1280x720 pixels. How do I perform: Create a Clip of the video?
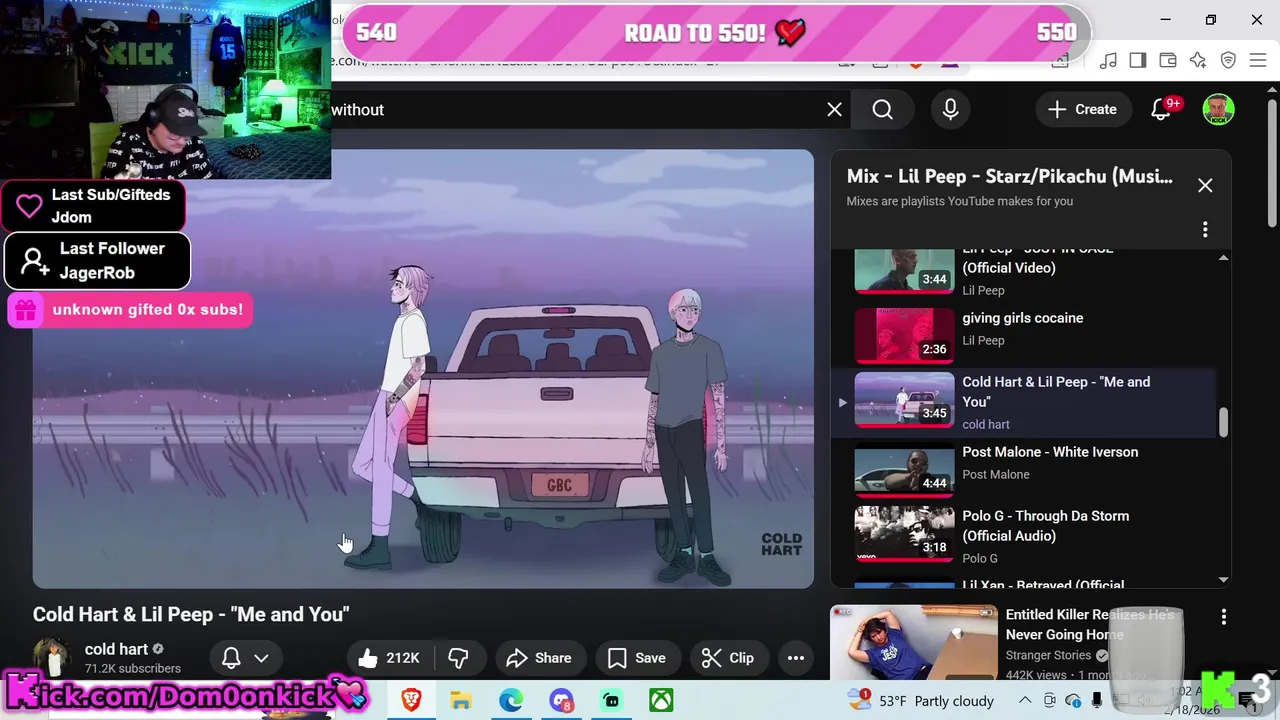tap(727, 658)
